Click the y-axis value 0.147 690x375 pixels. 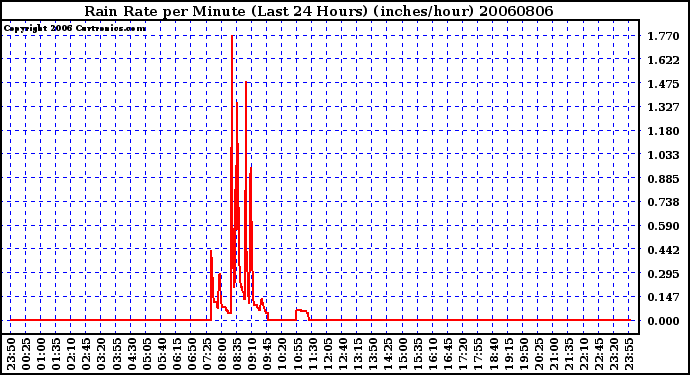click(663, 298)
